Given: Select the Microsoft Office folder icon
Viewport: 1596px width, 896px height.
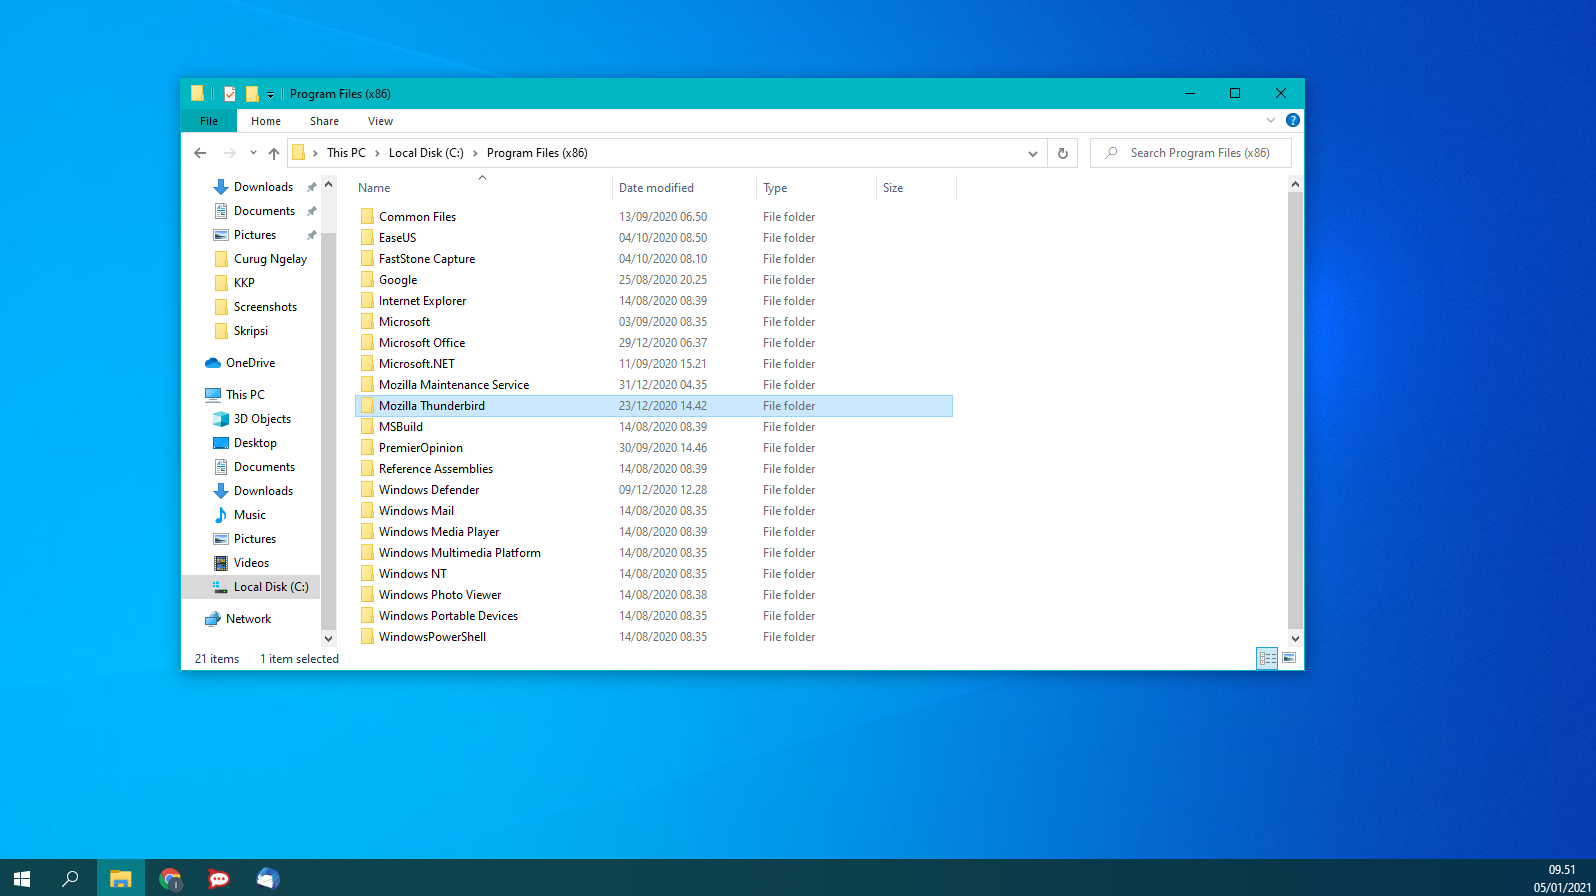Looking at the screenshot, I should (367, 342).
